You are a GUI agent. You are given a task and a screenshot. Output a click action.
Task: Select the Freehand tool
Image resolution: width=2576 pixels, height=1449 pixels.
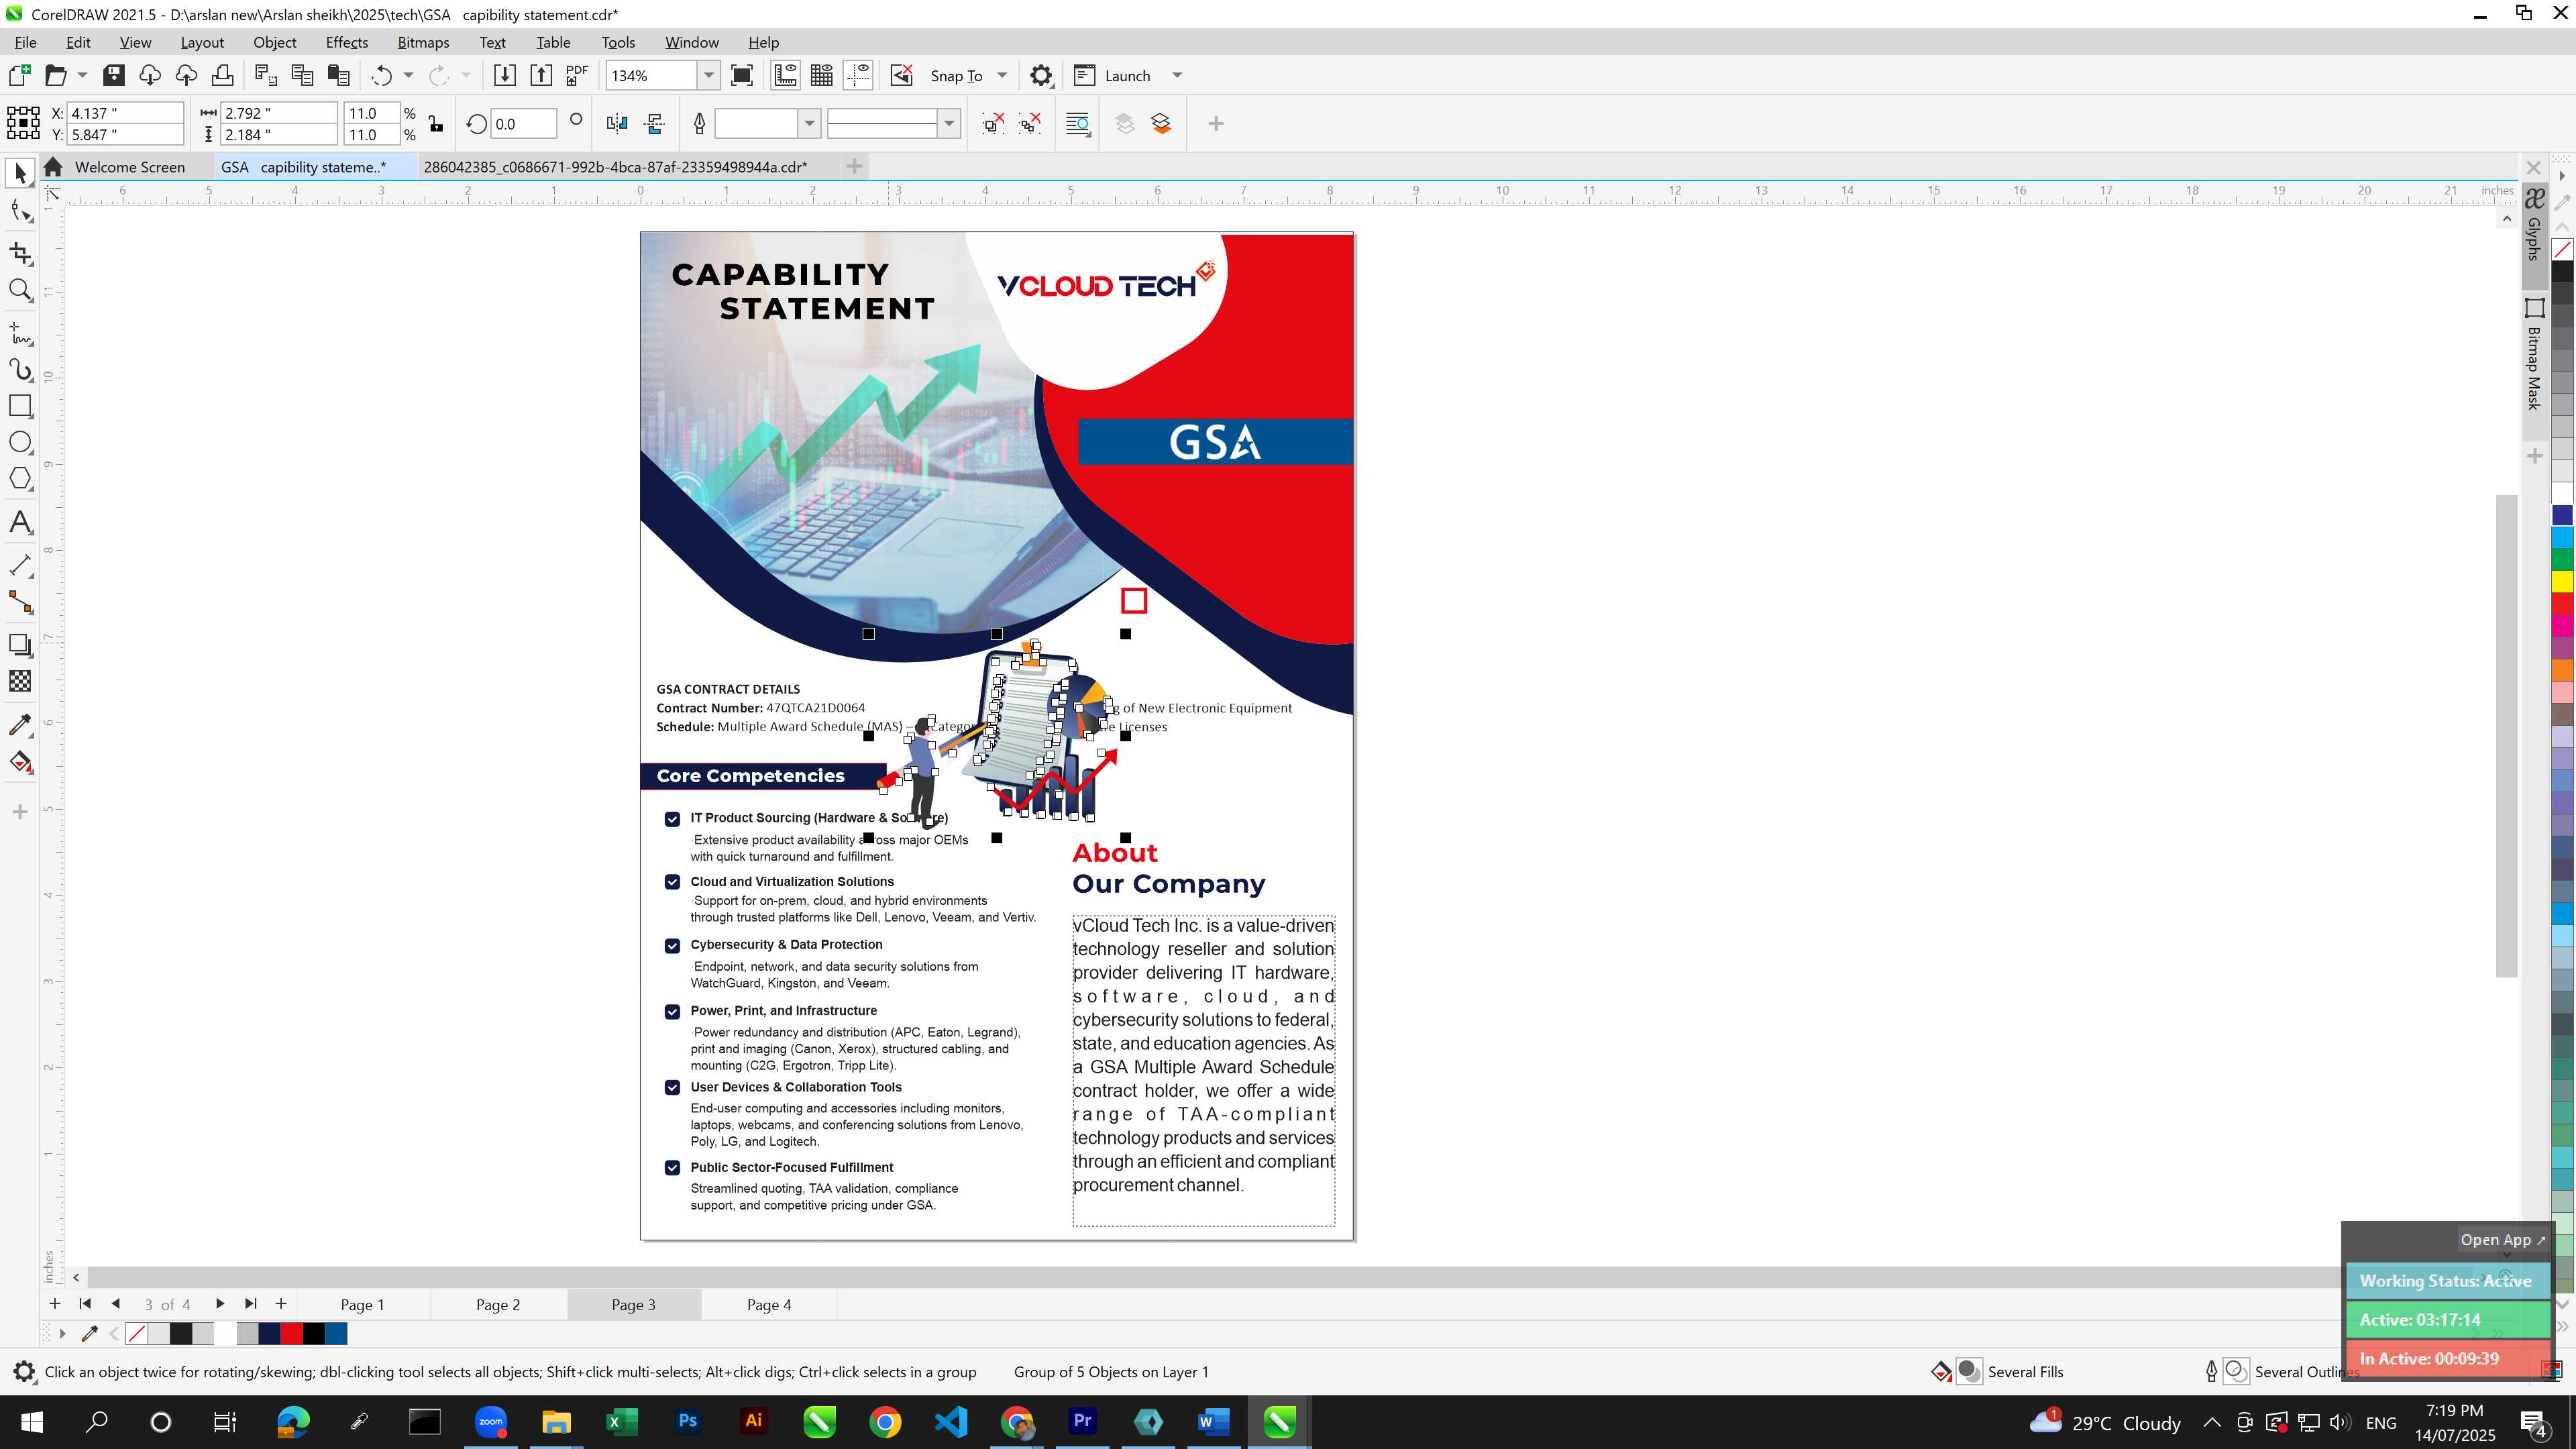[x=20, y=332]
